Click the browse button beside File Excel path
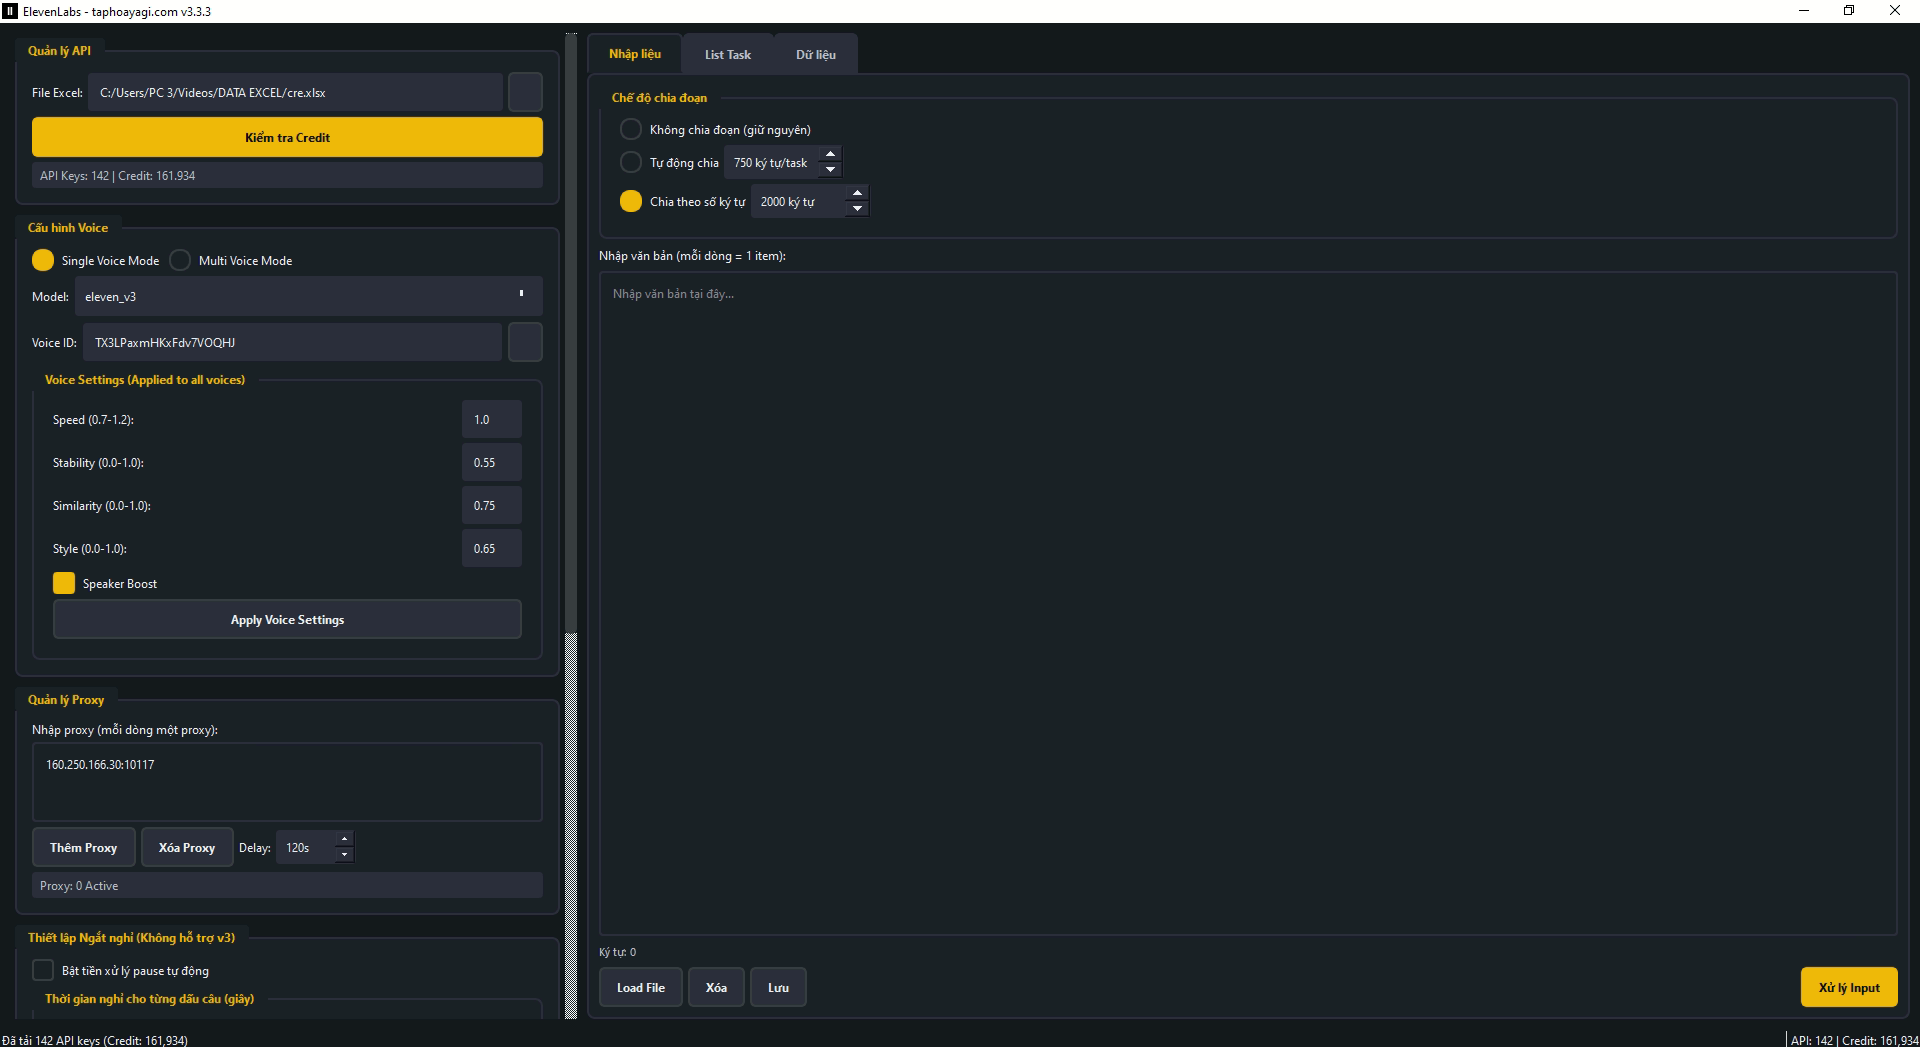This screenshot has width=1920, height=1047. [525, 92]
